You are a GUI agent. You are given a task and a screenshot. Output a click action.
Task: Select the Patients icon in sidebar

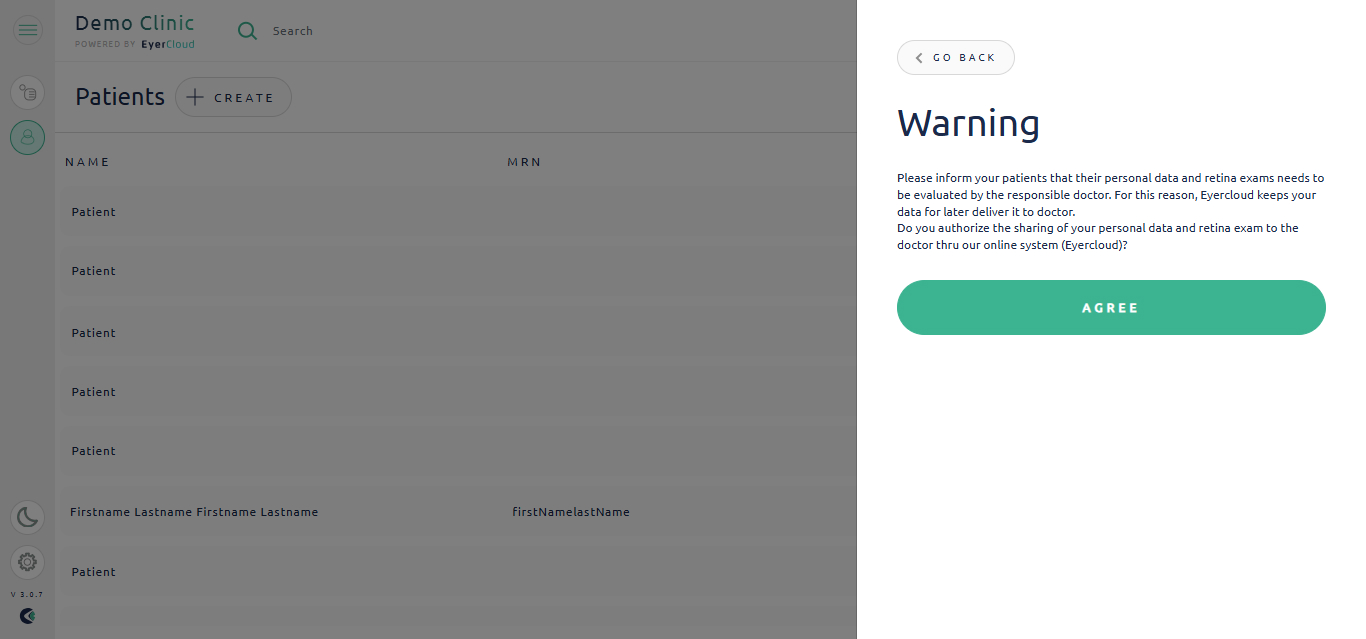[28, 137]
